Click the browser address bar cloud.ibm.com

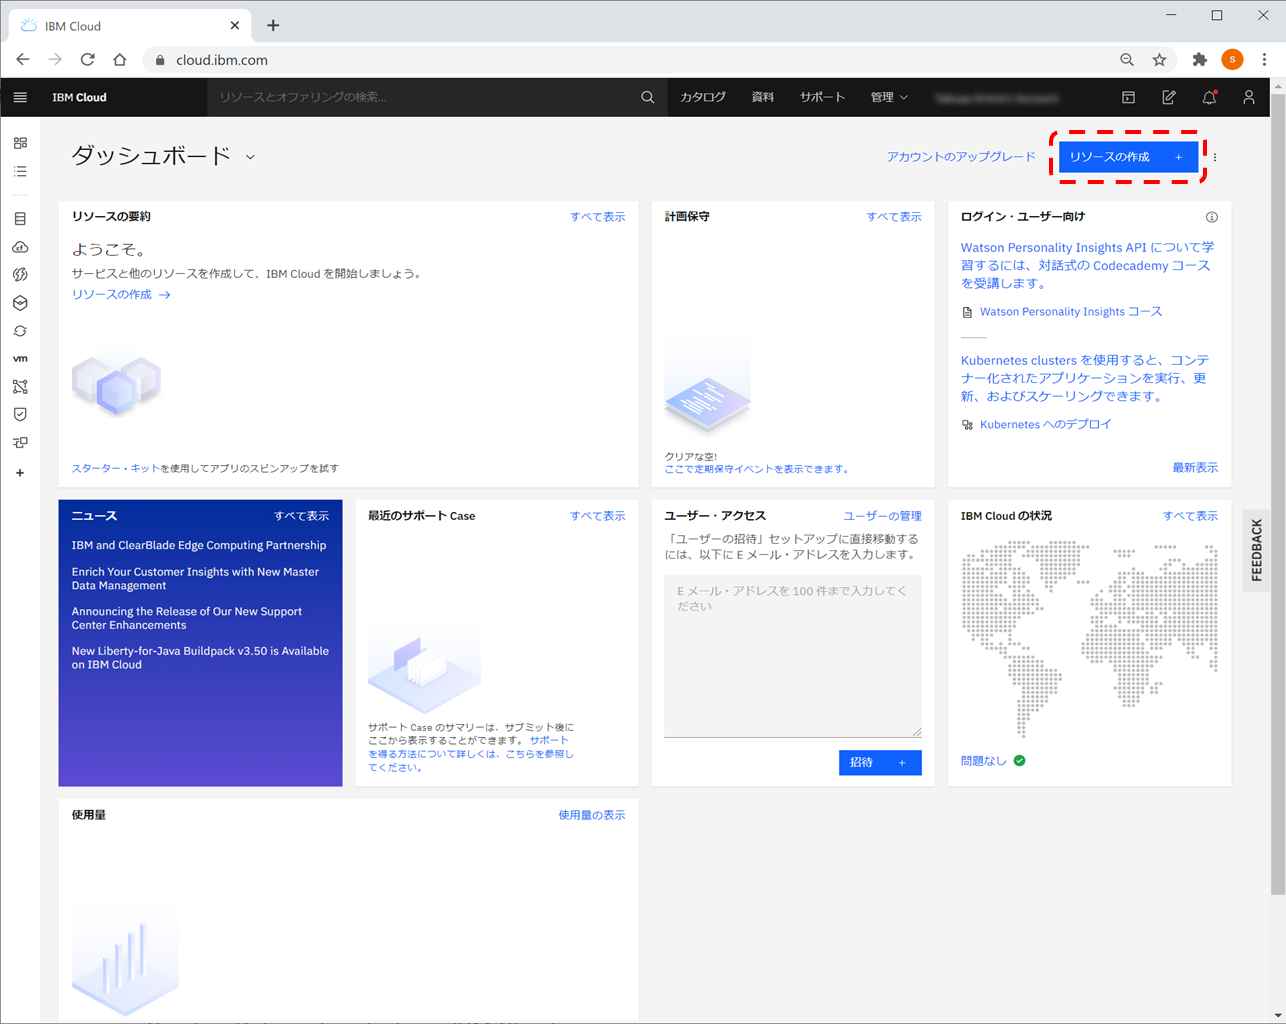point(640,60)
